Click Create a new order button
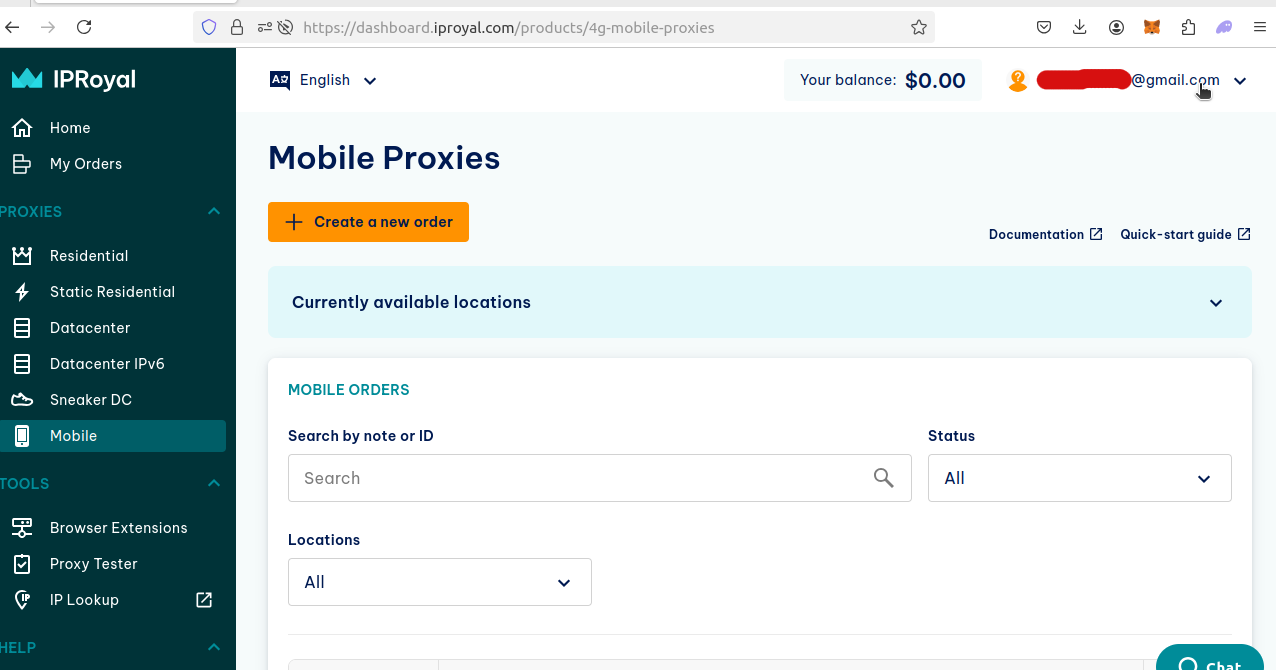Image resolution: width=1276 pixels, height=670 pixels. [x=368, y=222]
